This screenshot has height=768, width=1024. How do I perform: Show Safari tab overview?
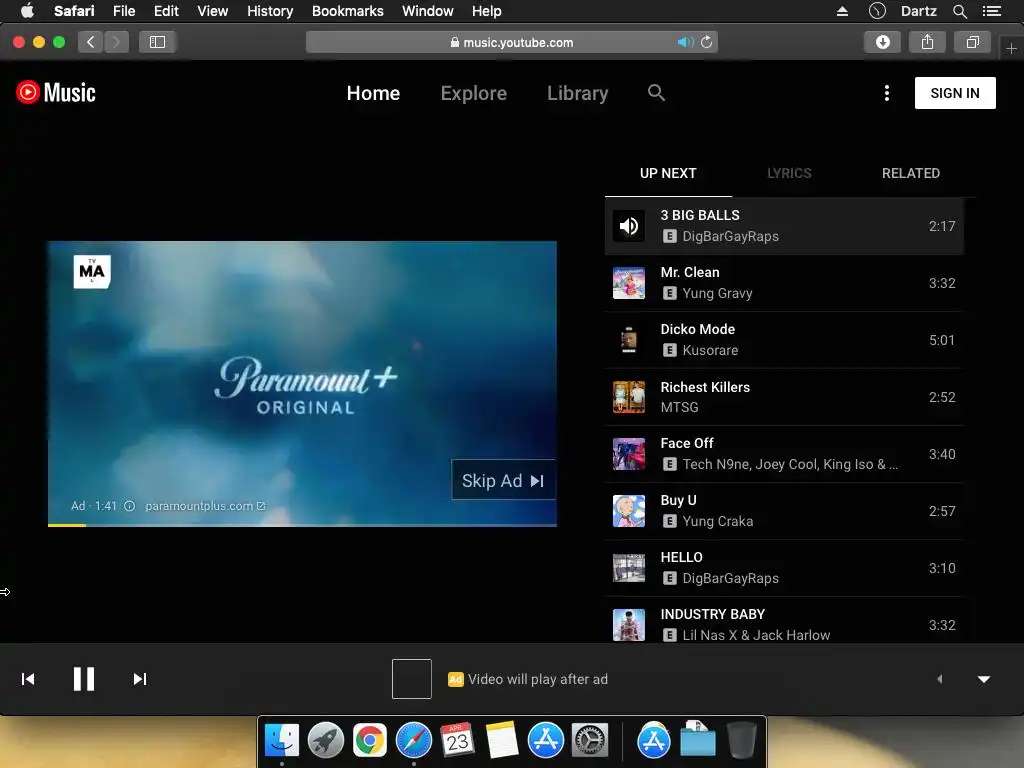pyautogui.click(x=972, y=42)
